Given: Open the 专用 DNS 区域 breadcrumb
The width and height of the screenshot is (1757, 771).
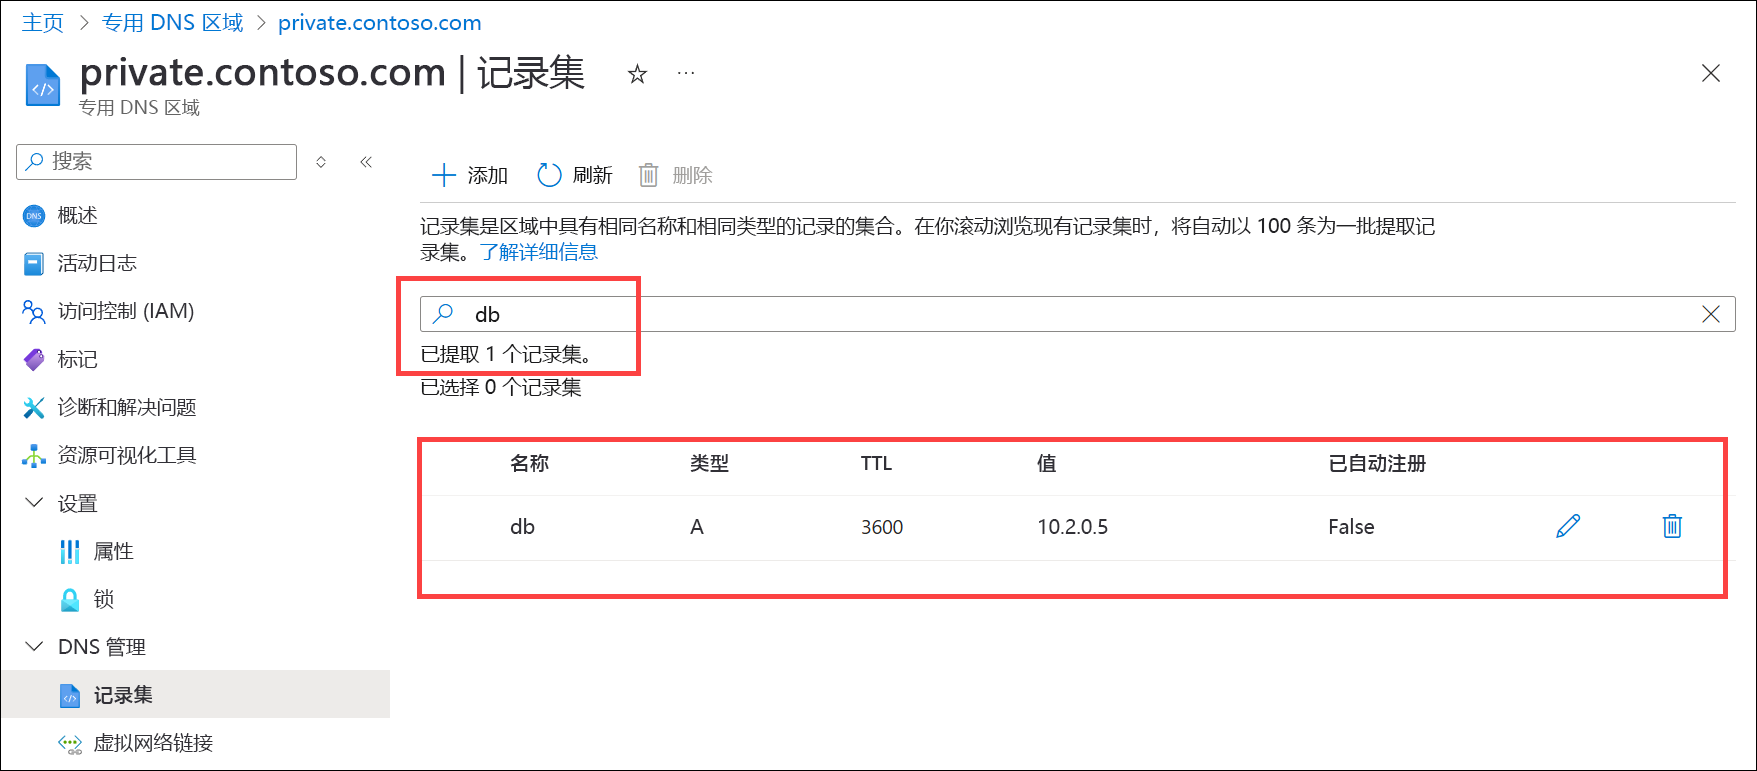Looking at the screenshot, I should coord(172,23).
